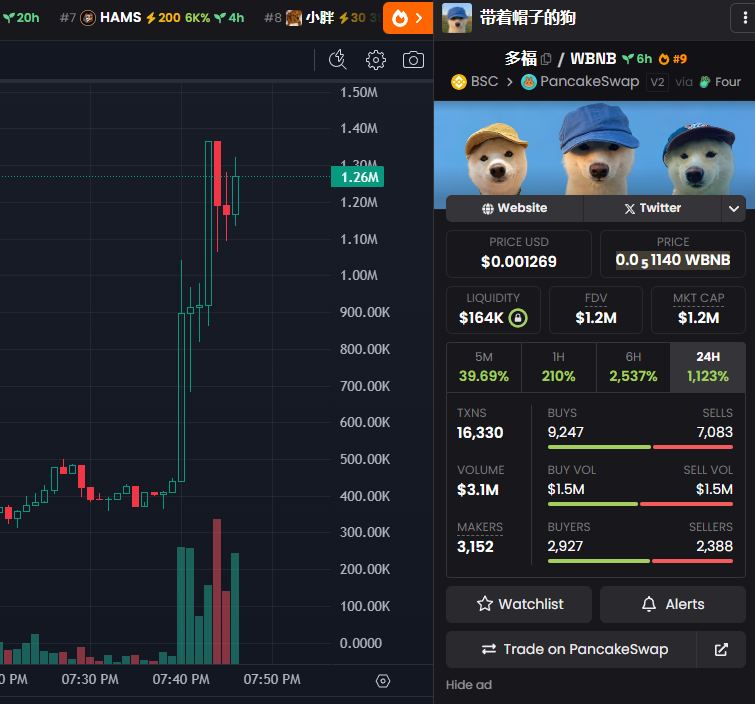This screenshot has width=755, height=704.
Task: Click the buy vol/sell vol ratio bar
Action: click(640, 504)
